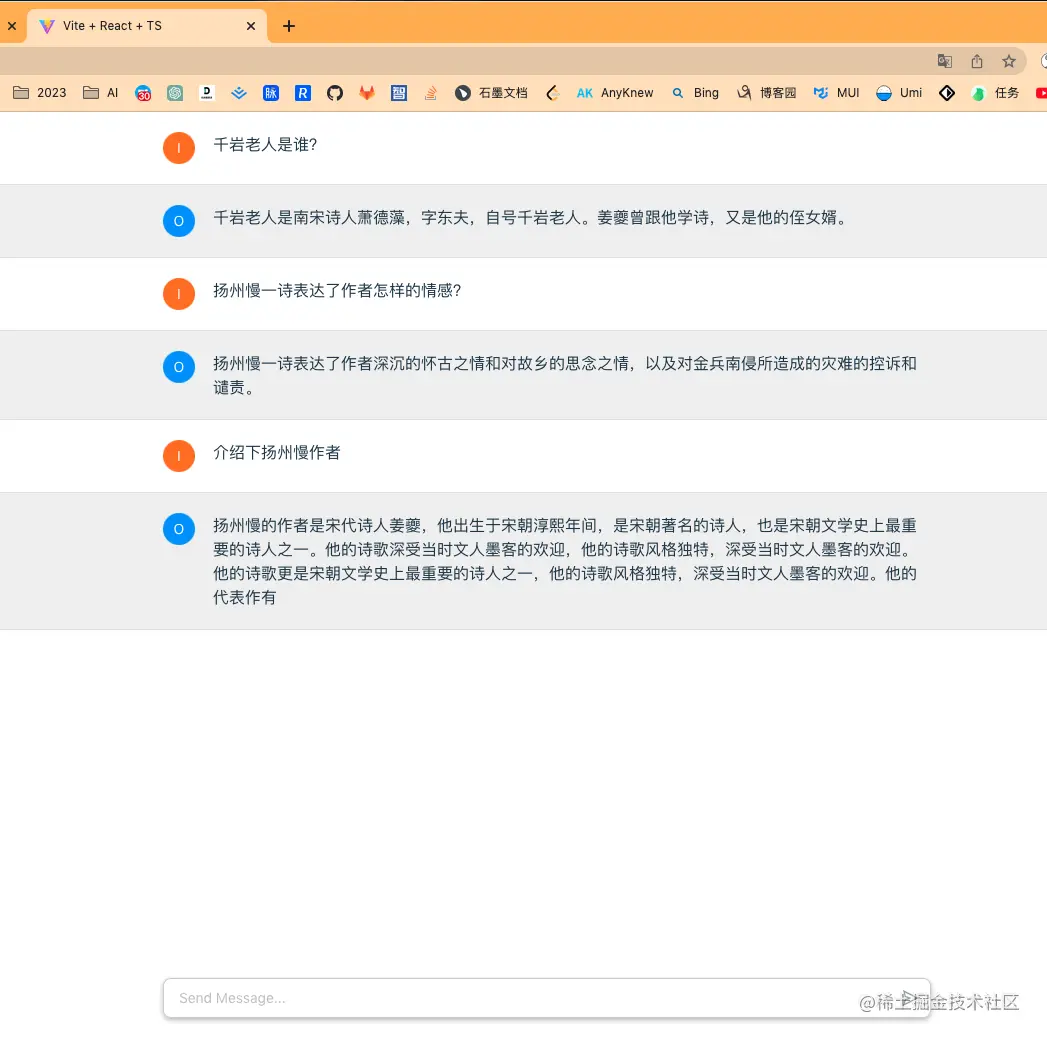Open the Umi bookmark
The image size is (1047, 1040).
pyautogui.click(x=899, y=92)
